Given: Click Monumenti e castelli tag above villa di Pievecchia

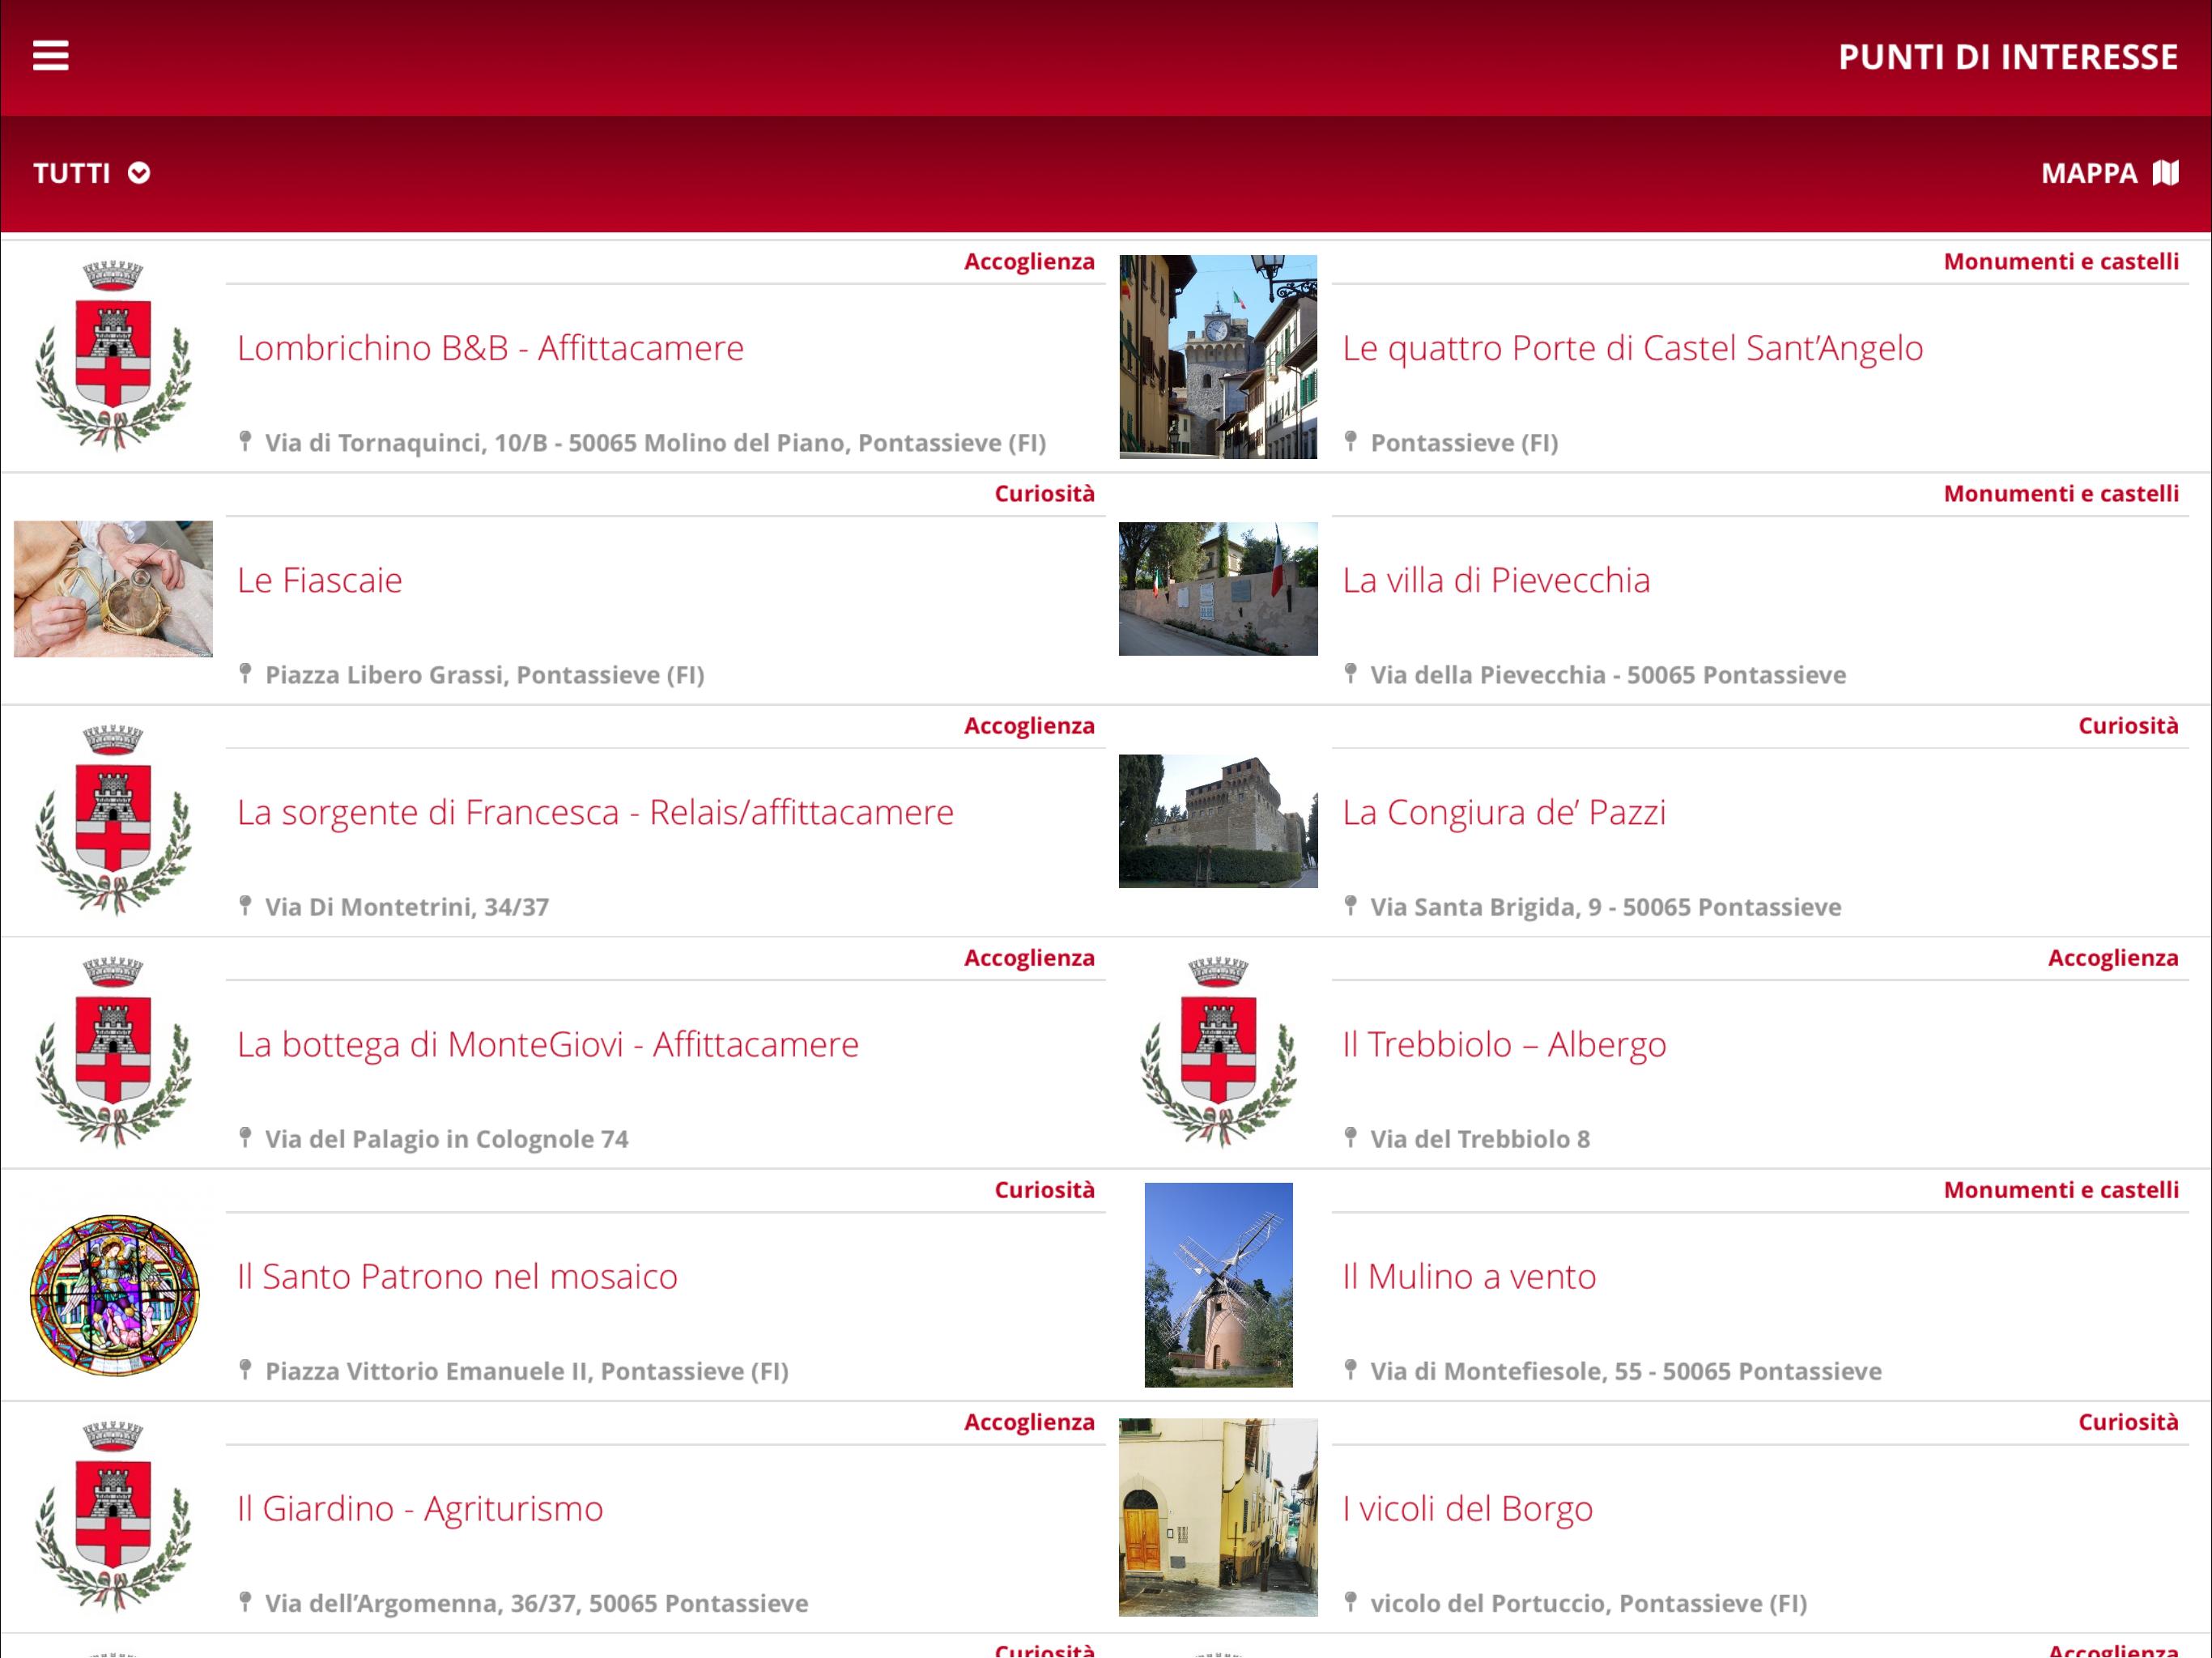Looking at the screenshot, I should pyautogui.click(x=2060, y=494).
